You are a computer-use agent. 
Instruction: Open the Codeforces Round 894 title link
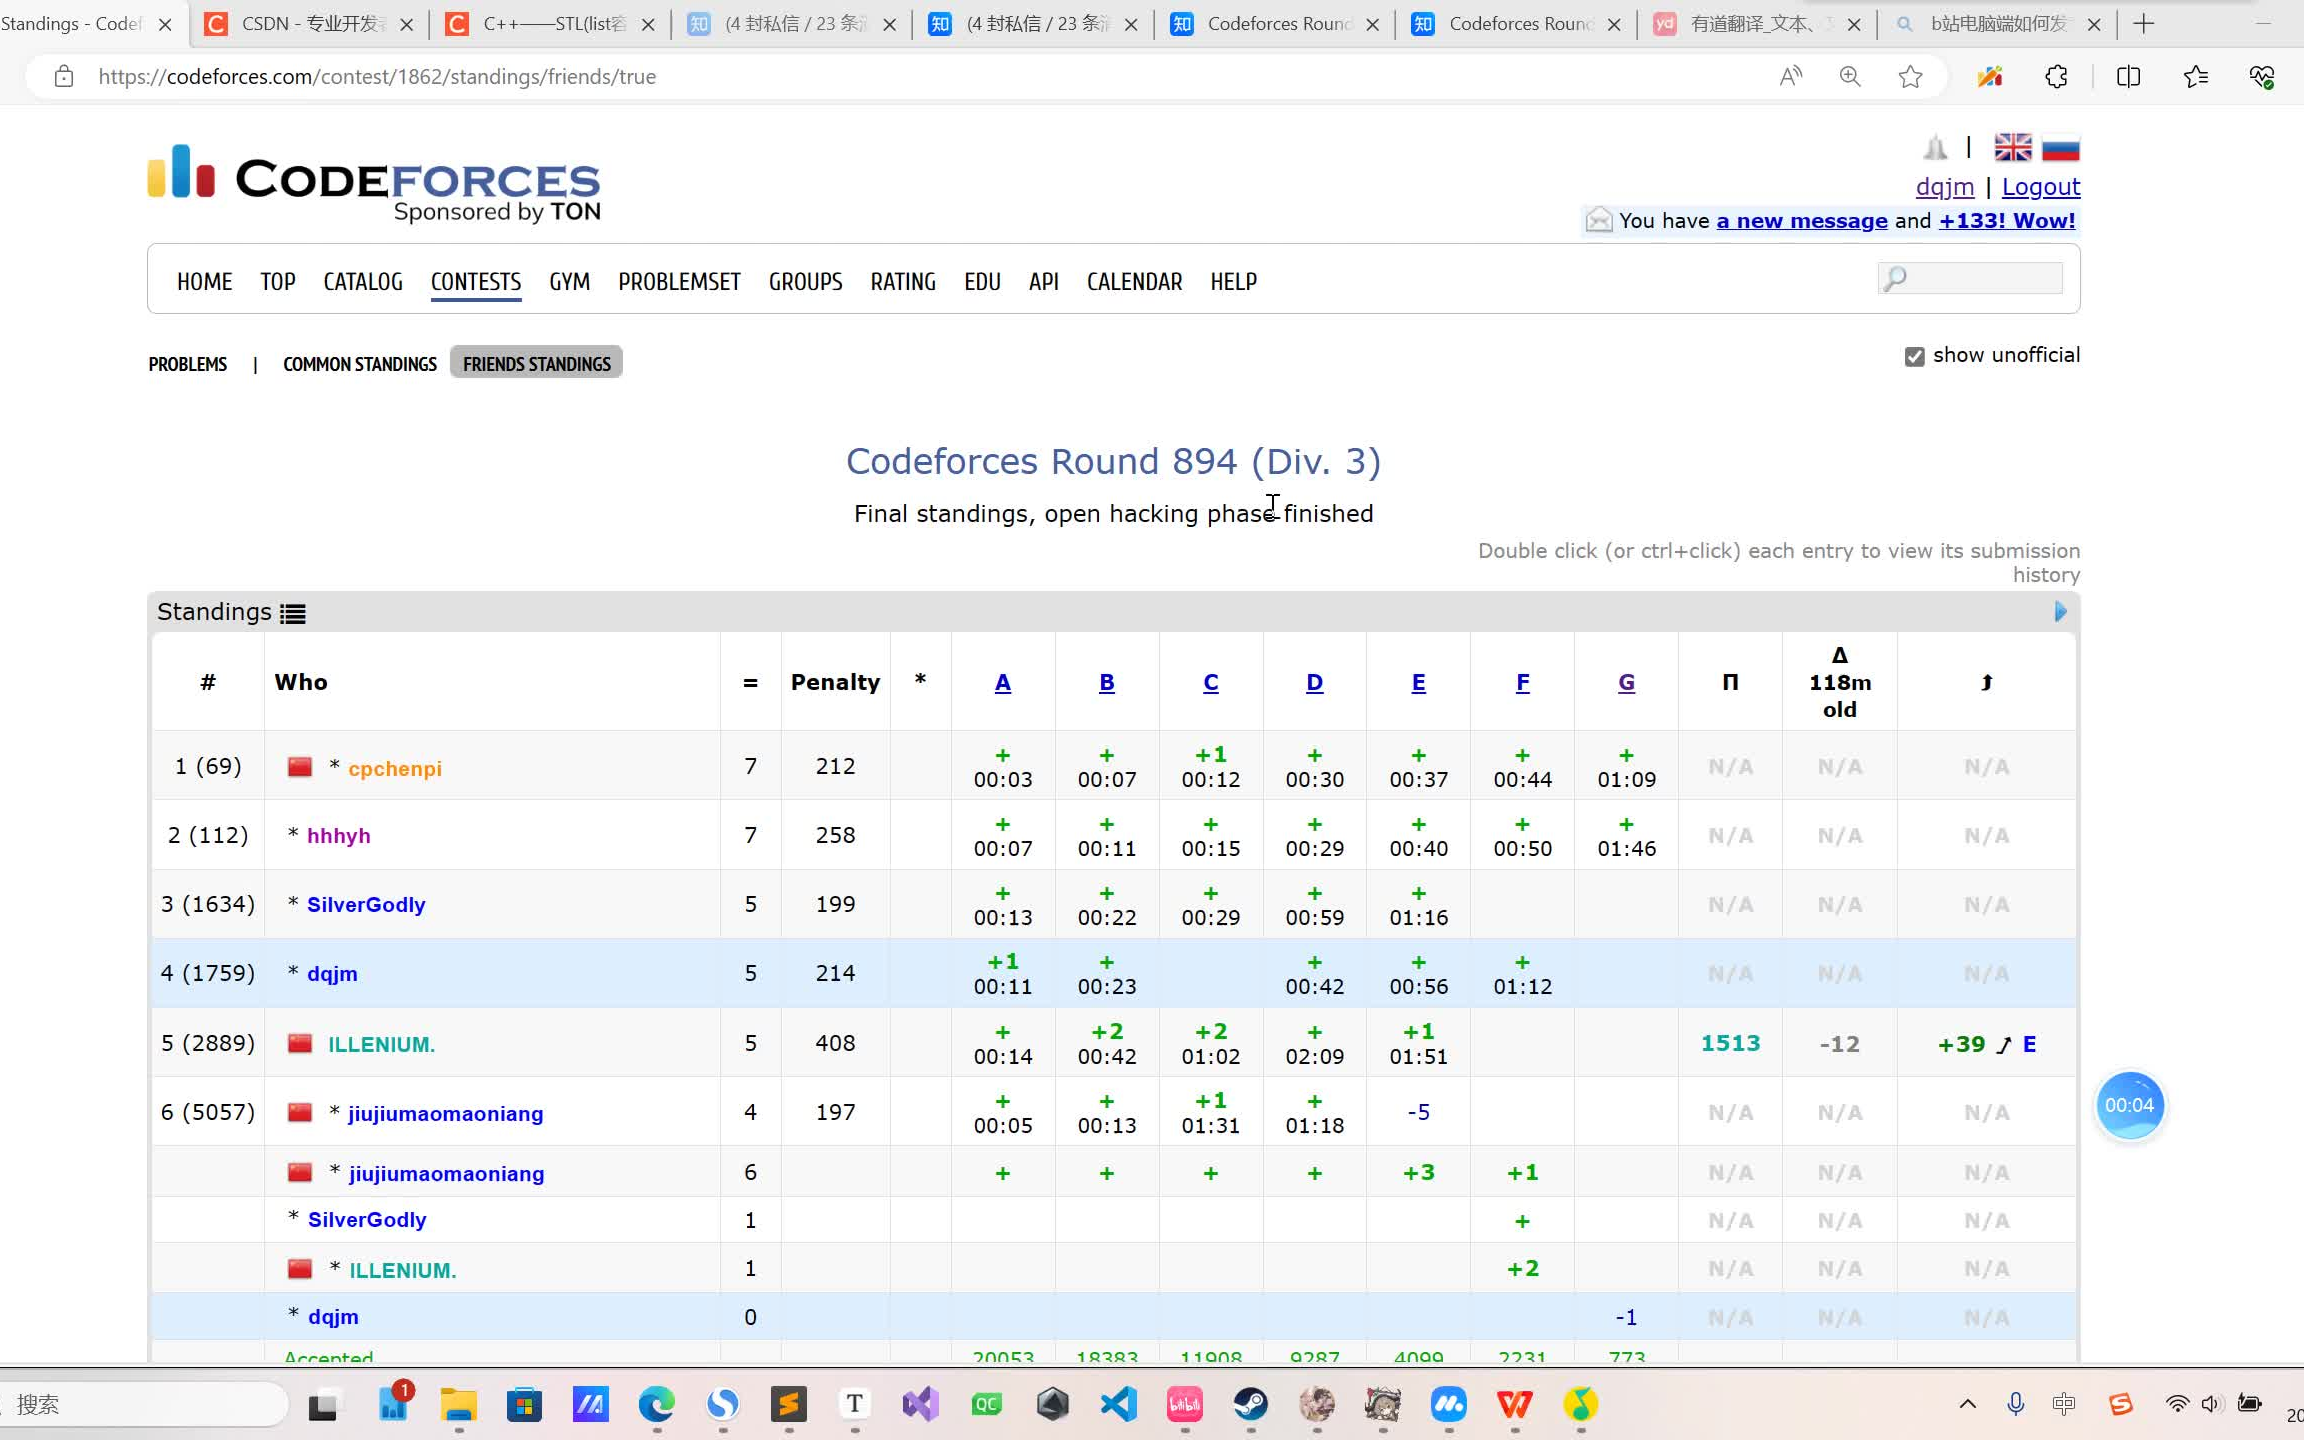[x=1113, y=461]
